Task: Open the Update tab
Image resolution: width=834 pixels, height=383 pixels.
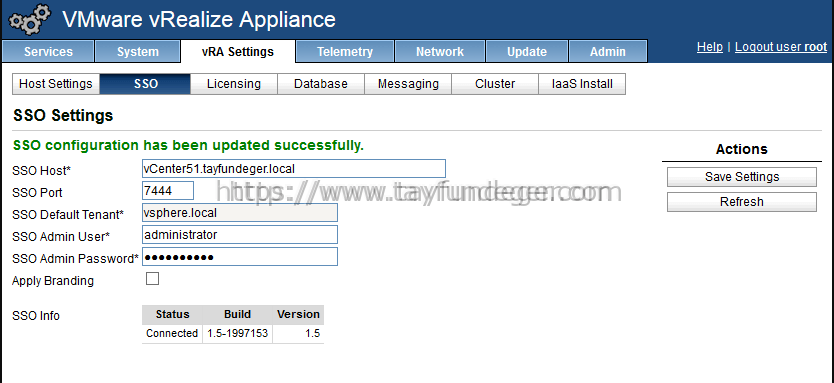Action: pyautogui.click(x=527, y=52)
